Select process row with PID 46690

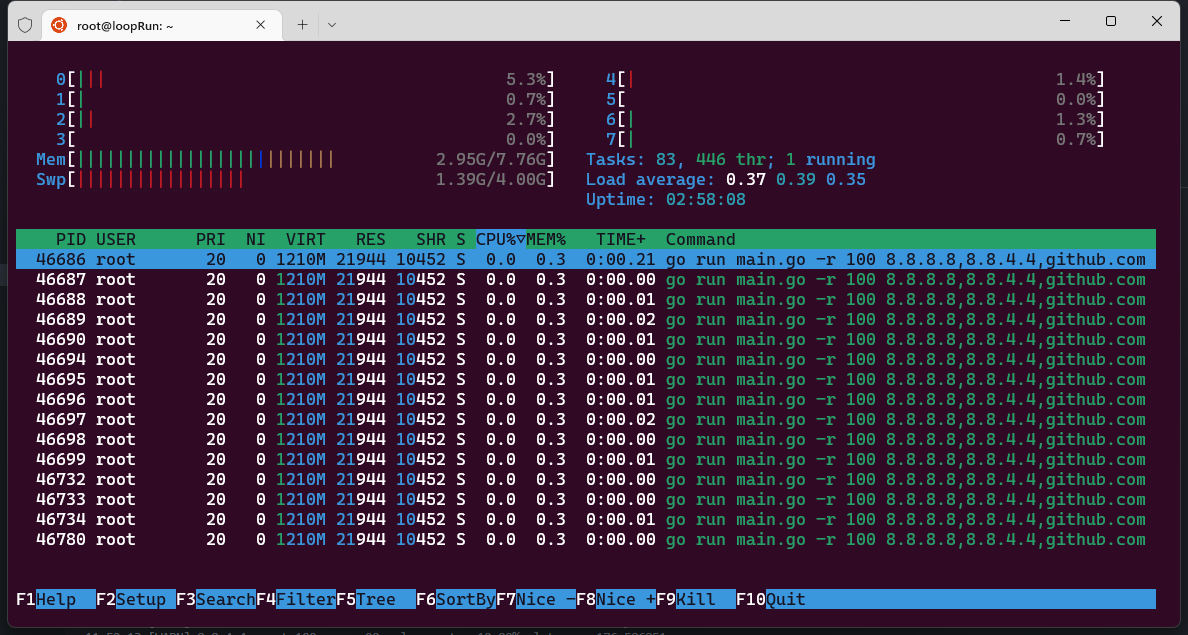click(586, 339)
